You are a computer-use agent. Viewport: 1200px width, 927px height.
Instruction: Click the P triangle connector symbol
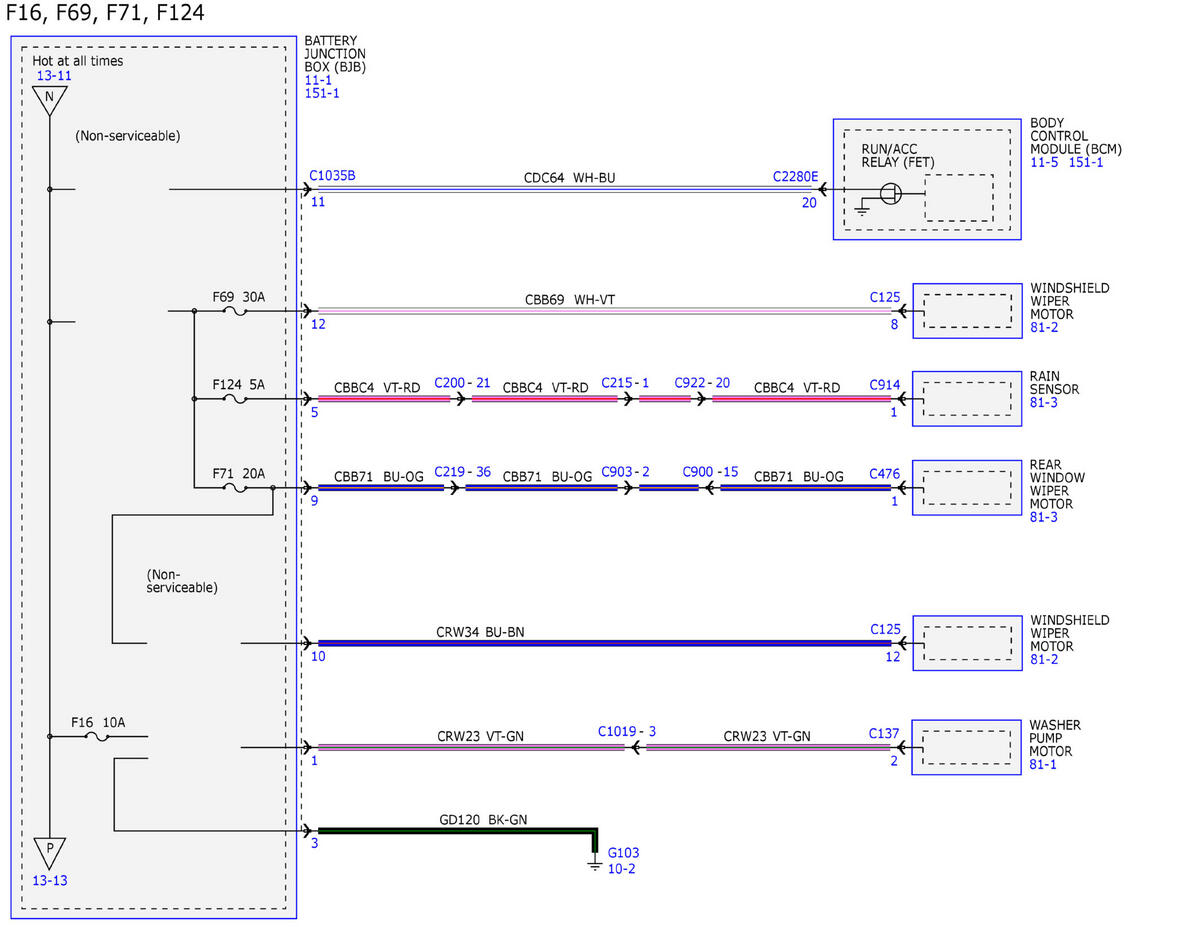[49, 851]
